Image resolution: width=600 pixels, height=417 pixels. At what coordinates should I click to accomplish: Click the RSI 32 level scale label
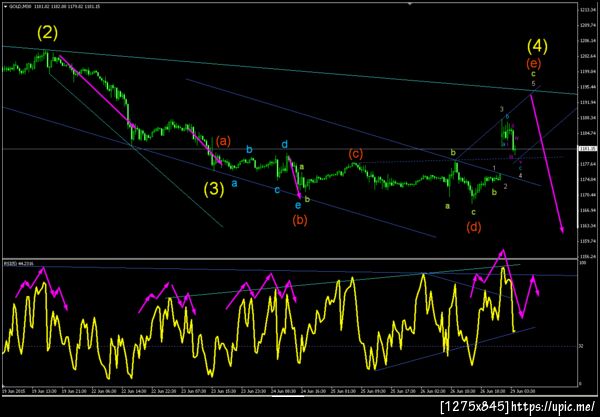581,346
